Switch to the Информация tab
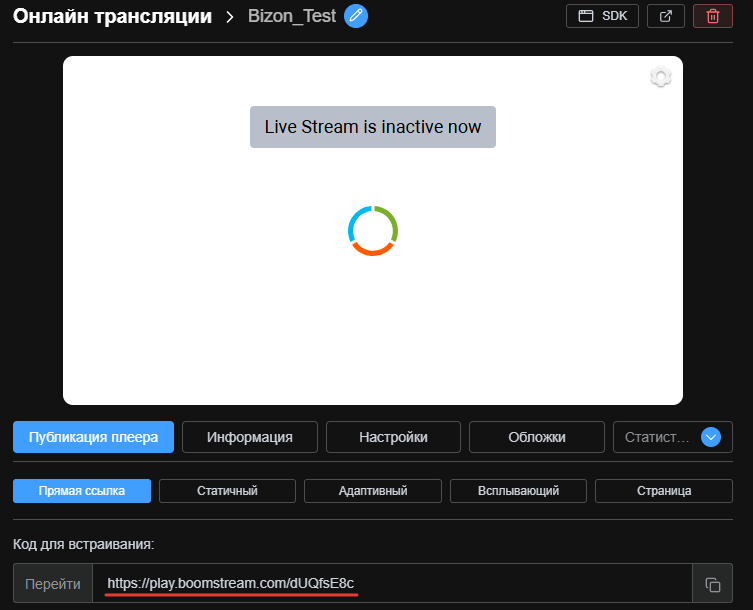This screenshot has height=610, width=753. click(250, 437)
